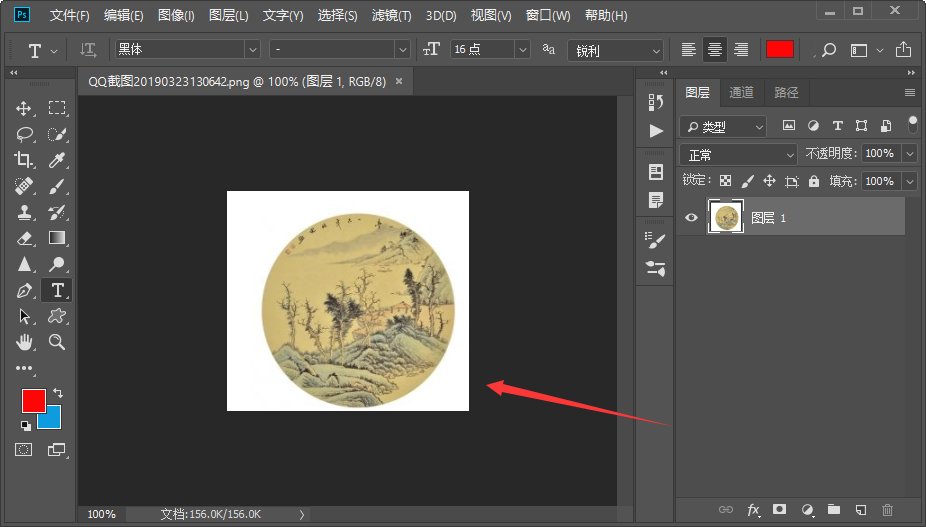Create a new layer via panel icon

861,509
